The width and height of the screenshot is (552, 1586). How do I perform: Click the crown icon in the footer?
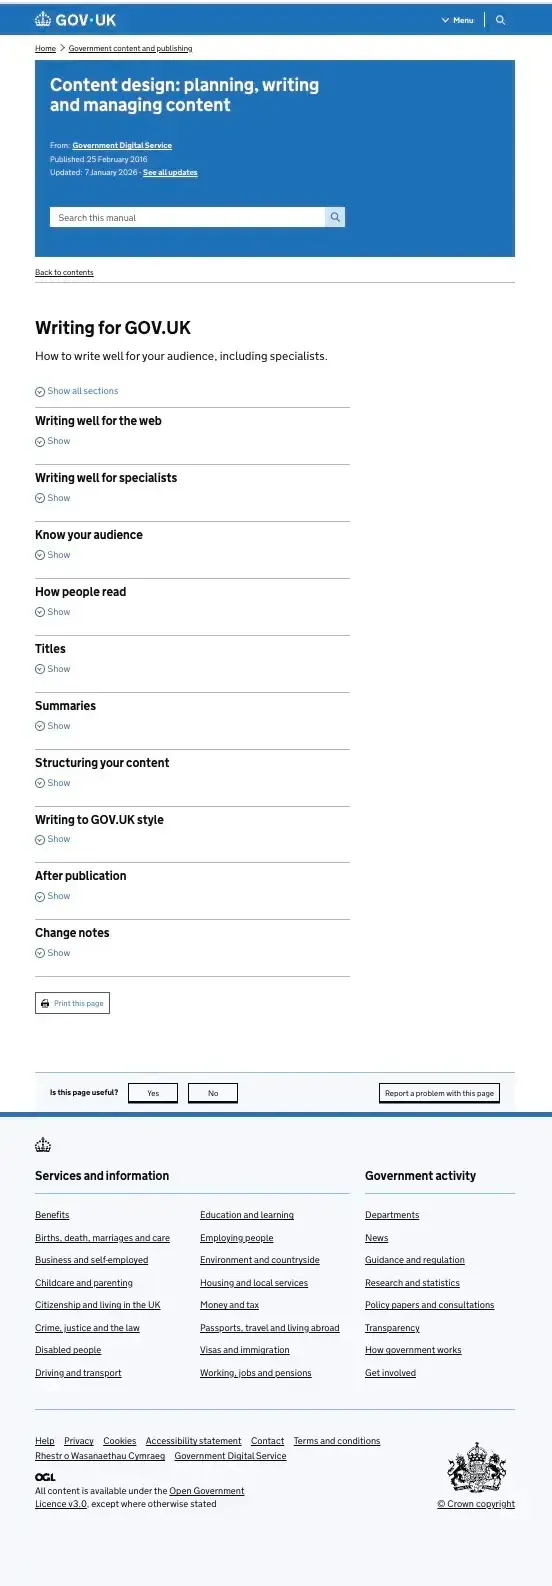(43, 1145)
